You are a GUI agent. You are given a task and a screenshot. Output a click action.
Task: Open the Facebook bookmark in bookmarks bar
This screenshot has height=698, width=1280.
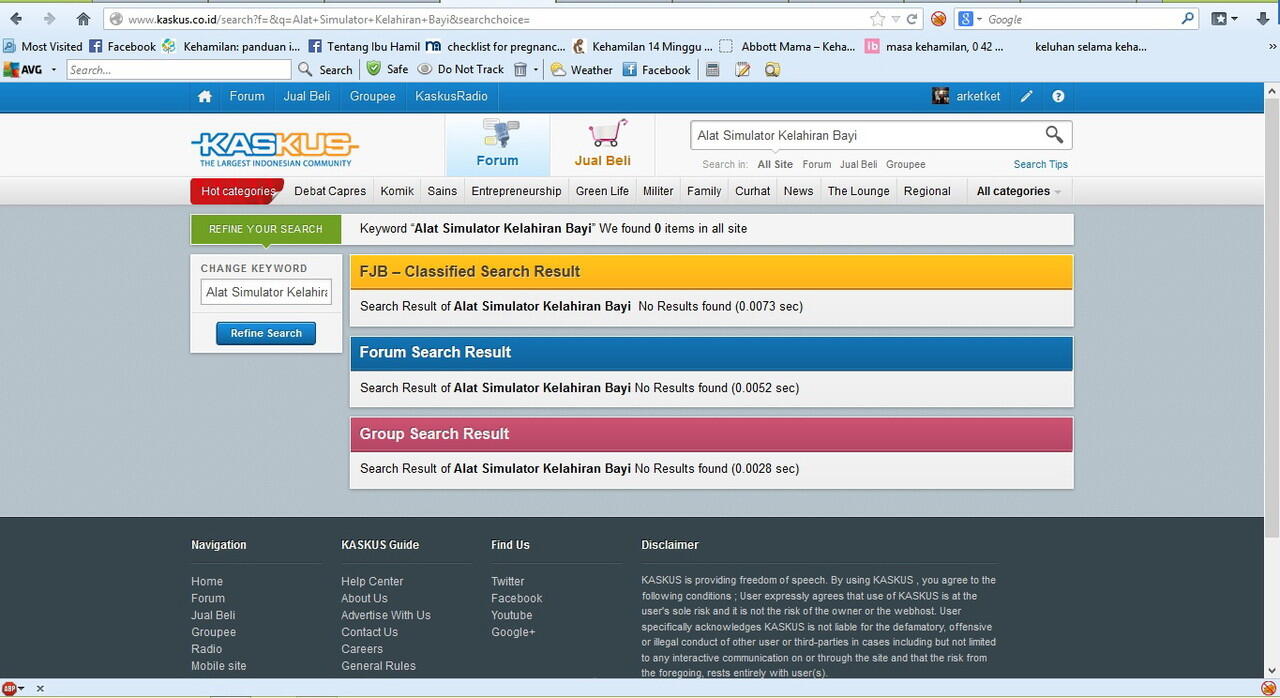[x=122, y=46]
